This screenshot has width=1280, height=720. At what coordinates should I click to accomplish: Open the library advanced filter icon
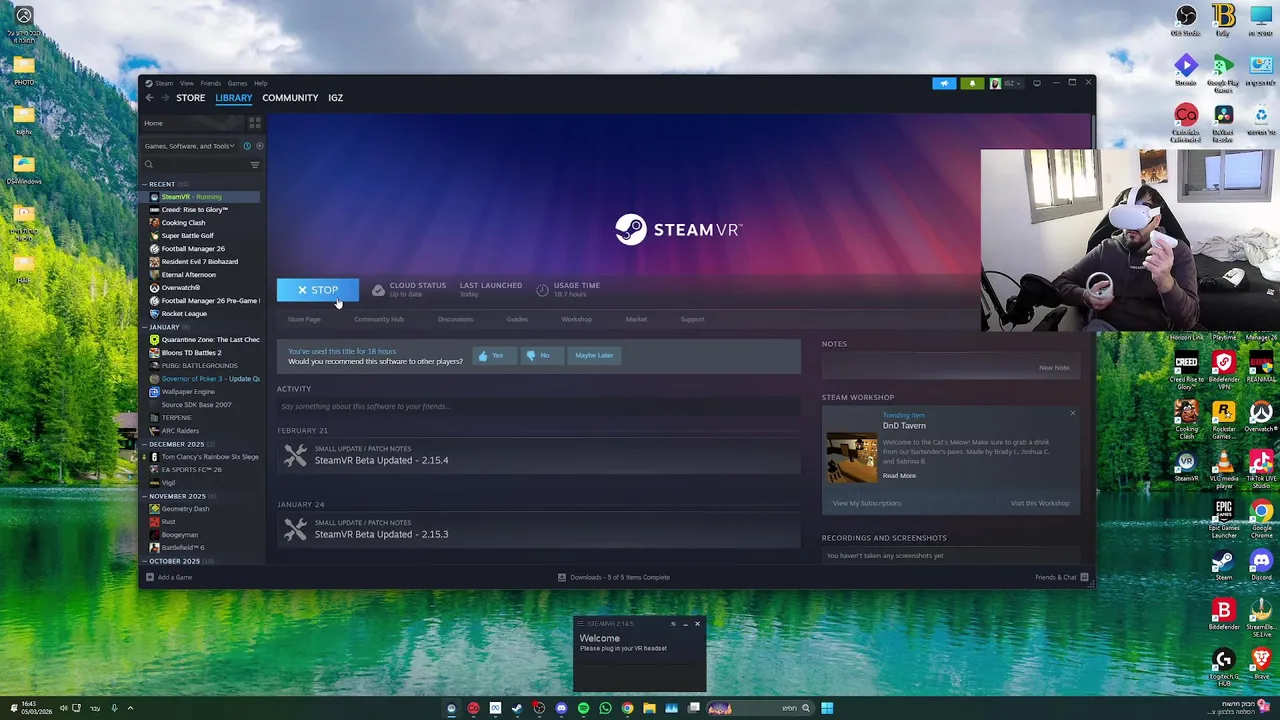[x=255, y=165]
